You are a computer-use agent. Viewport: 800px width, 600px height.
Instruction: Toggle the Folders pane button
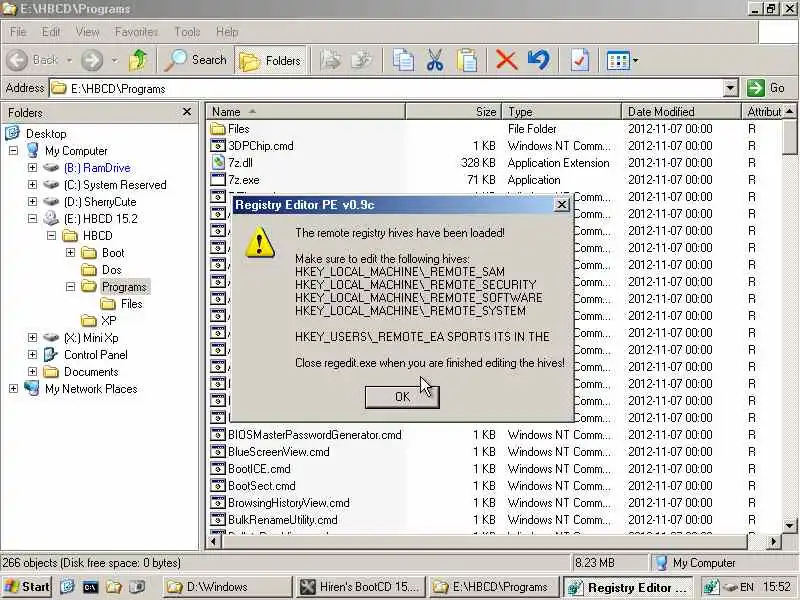tap(270, 61)
